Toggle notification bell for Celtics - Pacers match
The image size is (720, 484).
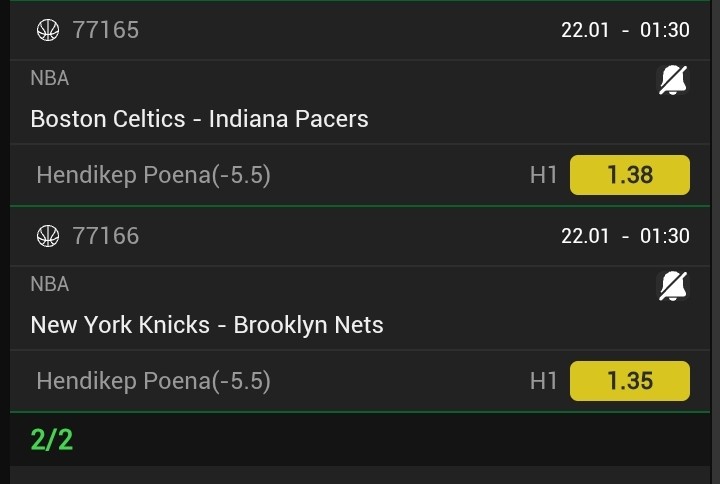(x=673, y=80)
